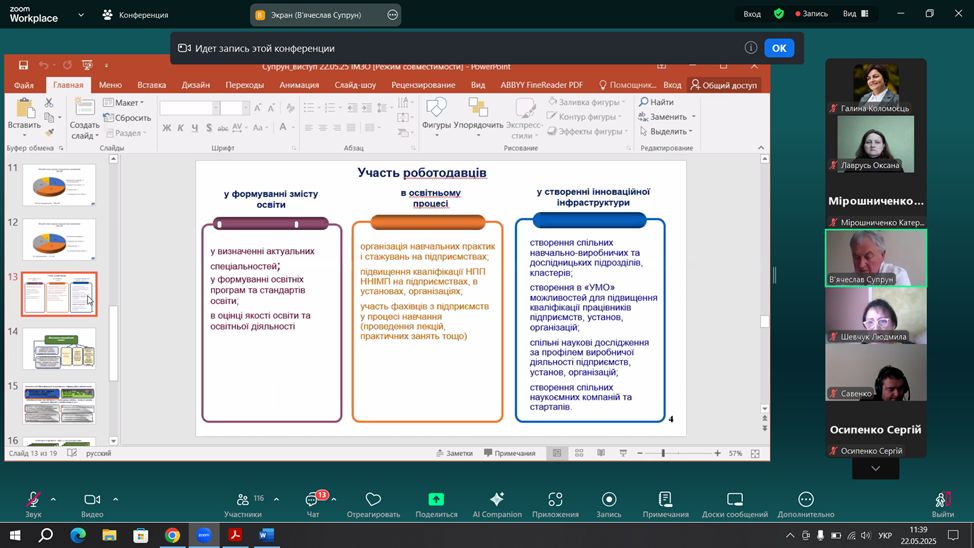Viewport: 974px width, 548px height.
Task: Toggle the Видео camera button
Action: point(92,500)
